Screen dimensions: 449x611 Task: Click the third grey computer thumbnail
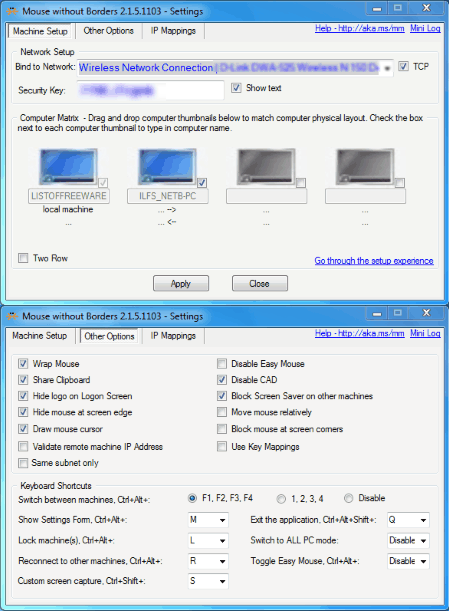pos(266,166)
